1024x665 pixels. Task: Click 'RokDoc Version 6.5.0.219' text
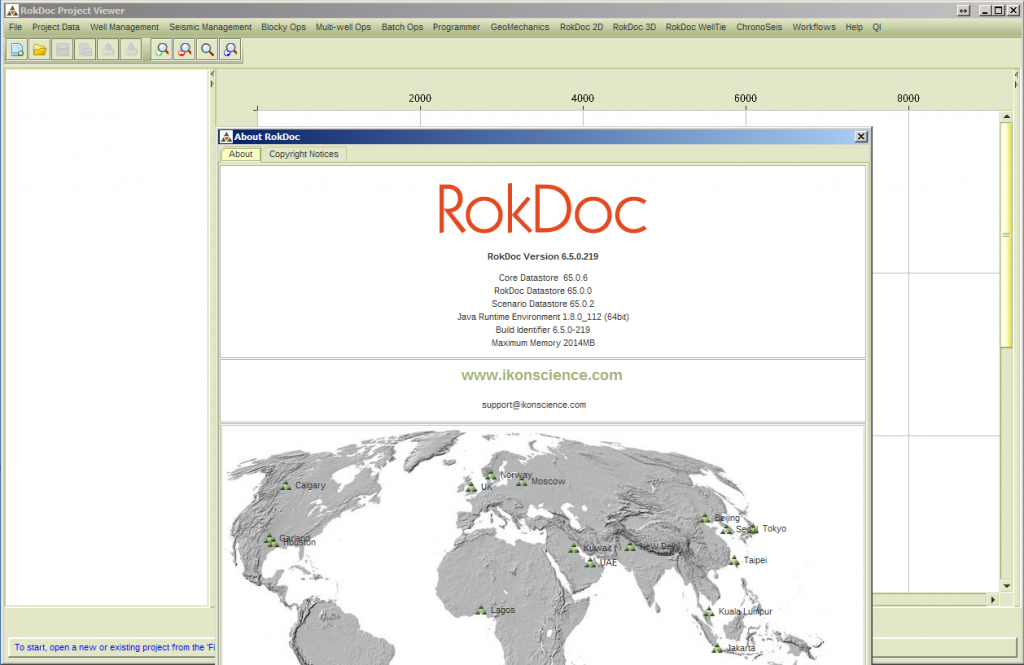(x=543, y=257)
